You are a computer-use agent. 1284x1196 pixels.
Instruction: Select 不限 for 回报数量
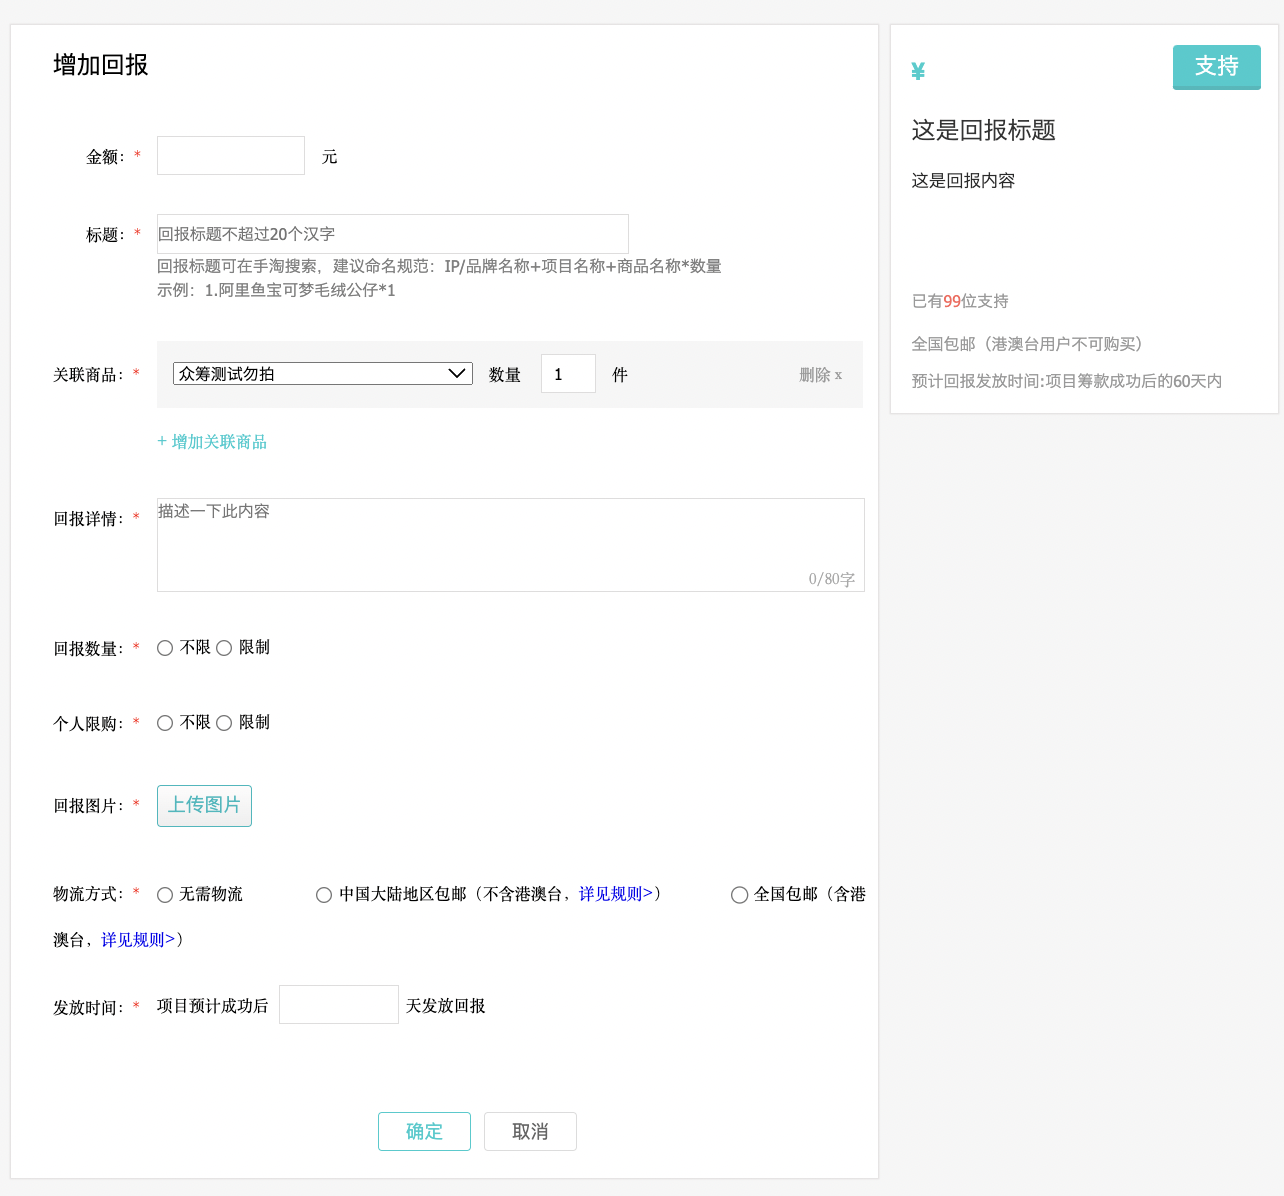[x=164, y=648]
